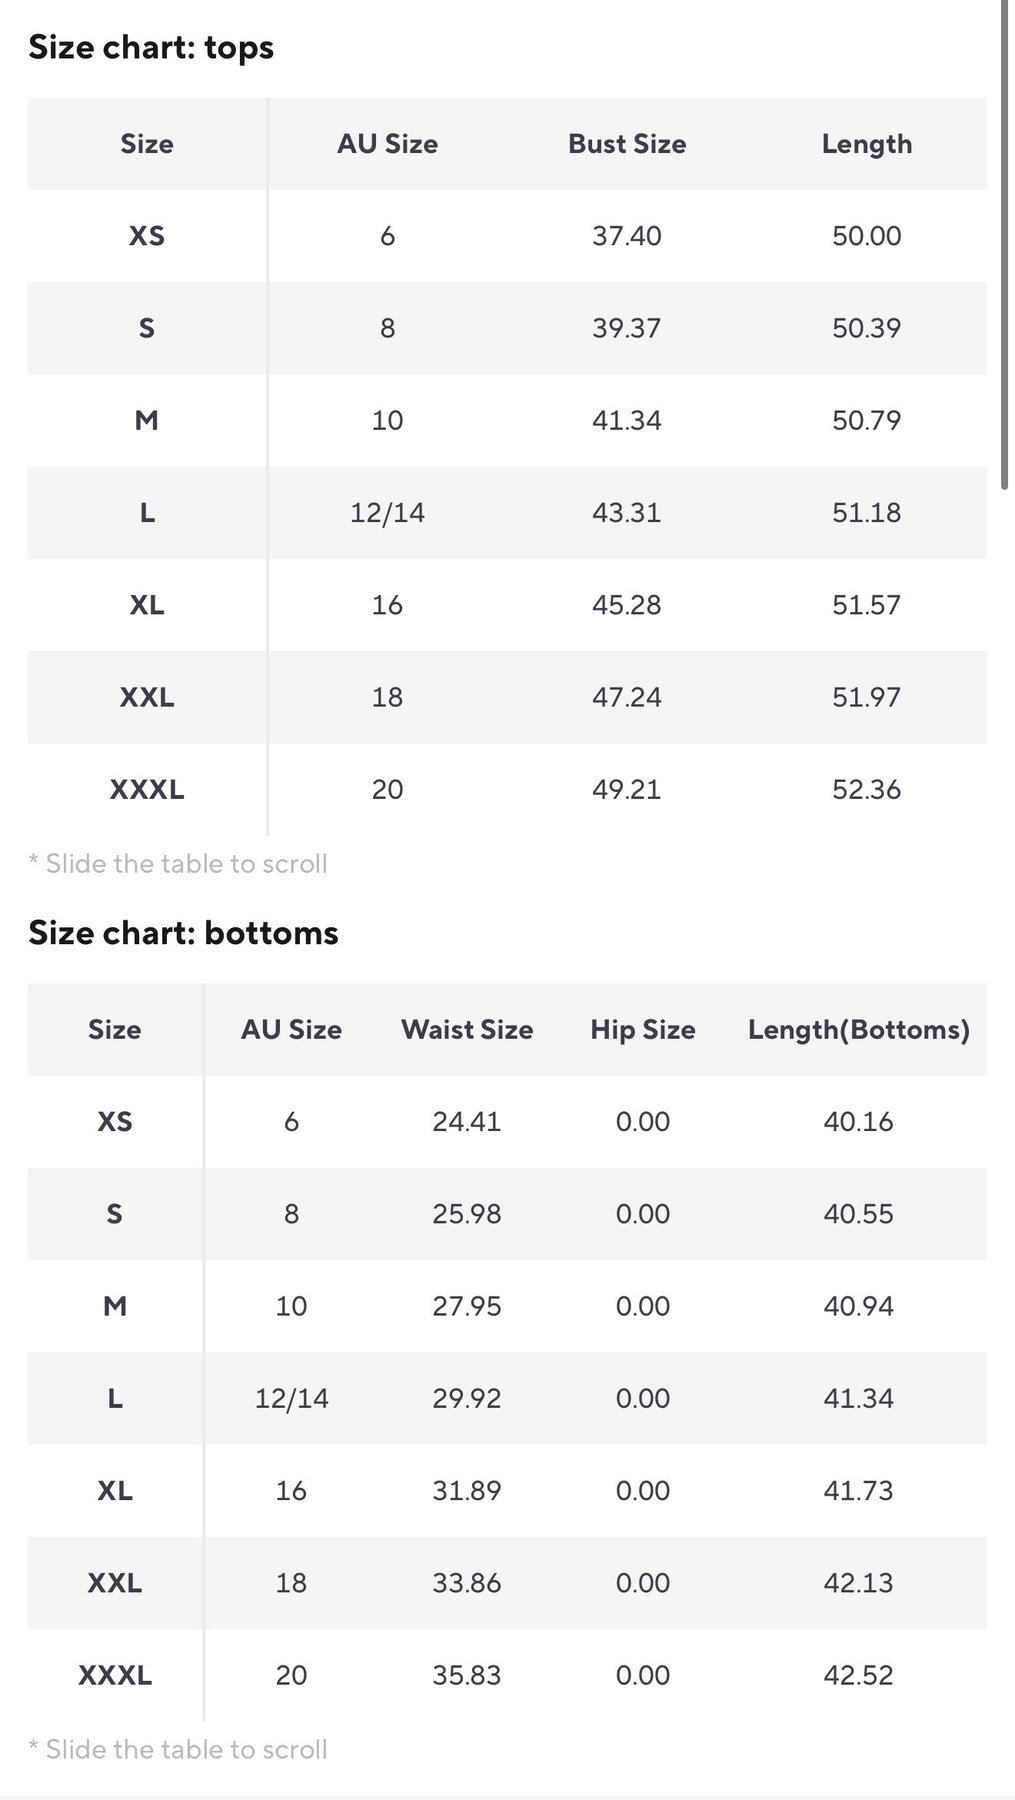
Task: Click waist size value 31.89
Action: (x=466, y=1491)
